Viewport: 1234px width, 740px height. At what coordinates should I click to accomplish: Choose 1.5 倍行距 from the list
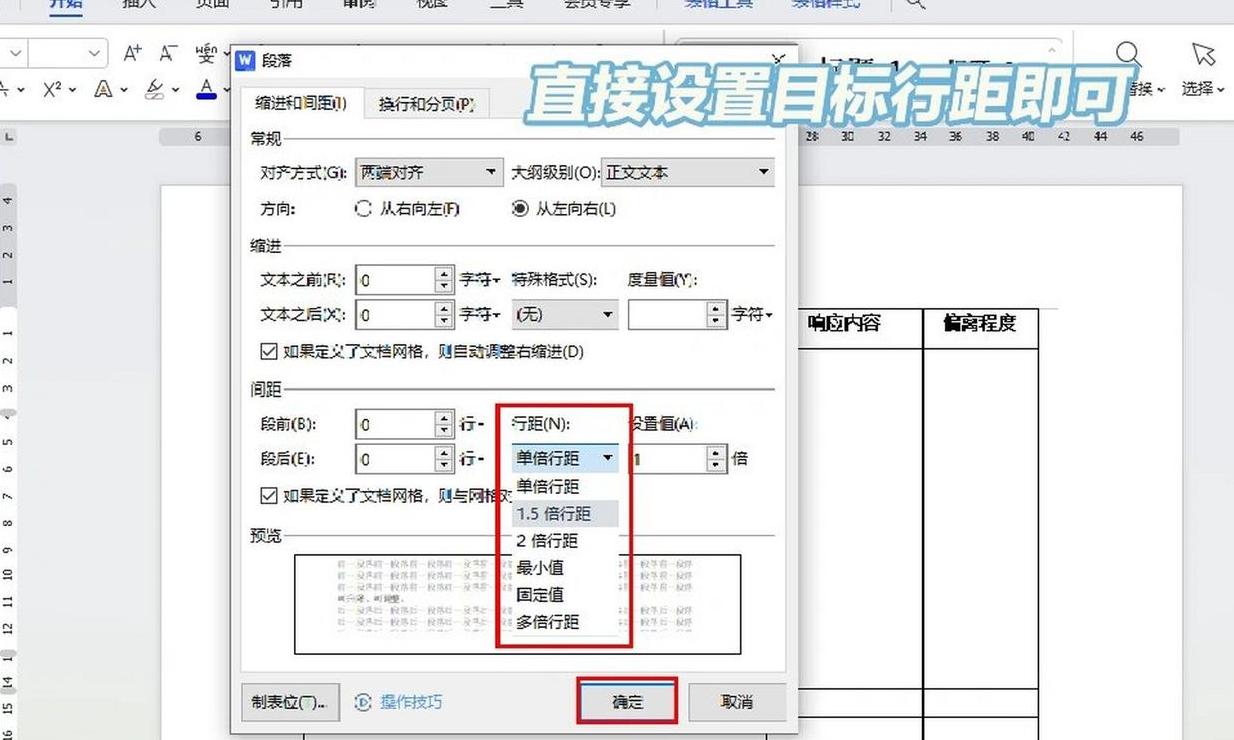click(566, 513)
